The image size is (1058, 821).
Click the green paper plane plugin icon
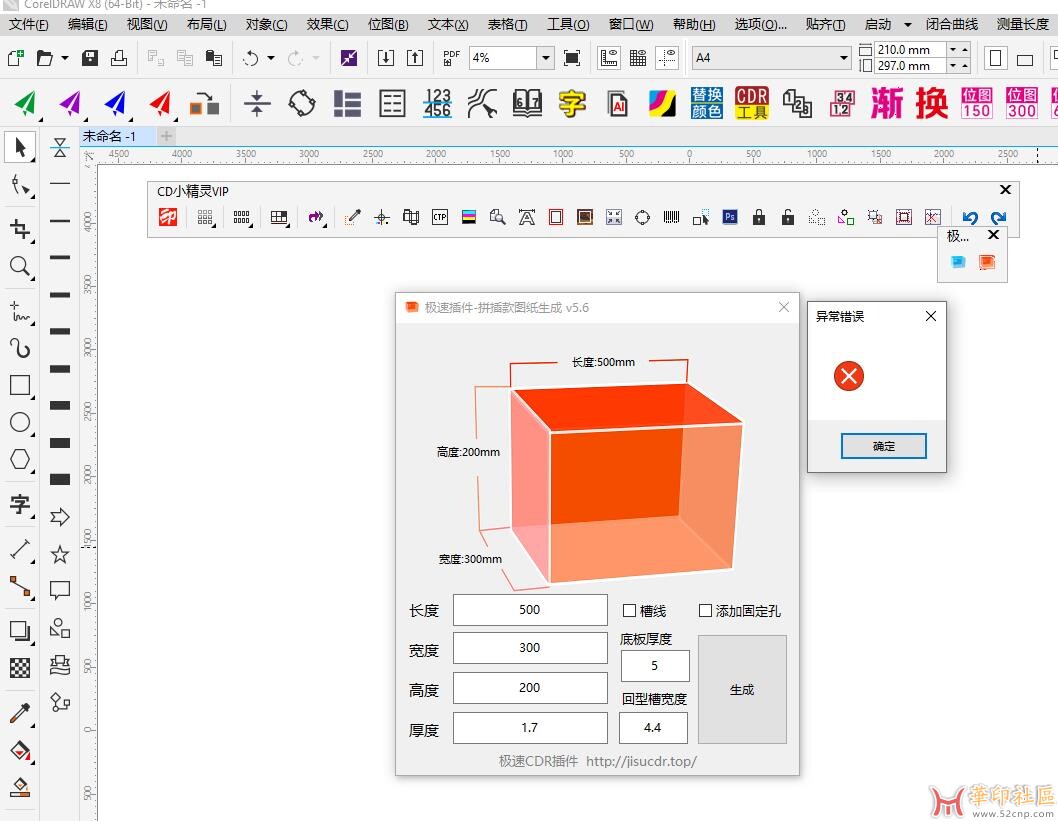26,103
